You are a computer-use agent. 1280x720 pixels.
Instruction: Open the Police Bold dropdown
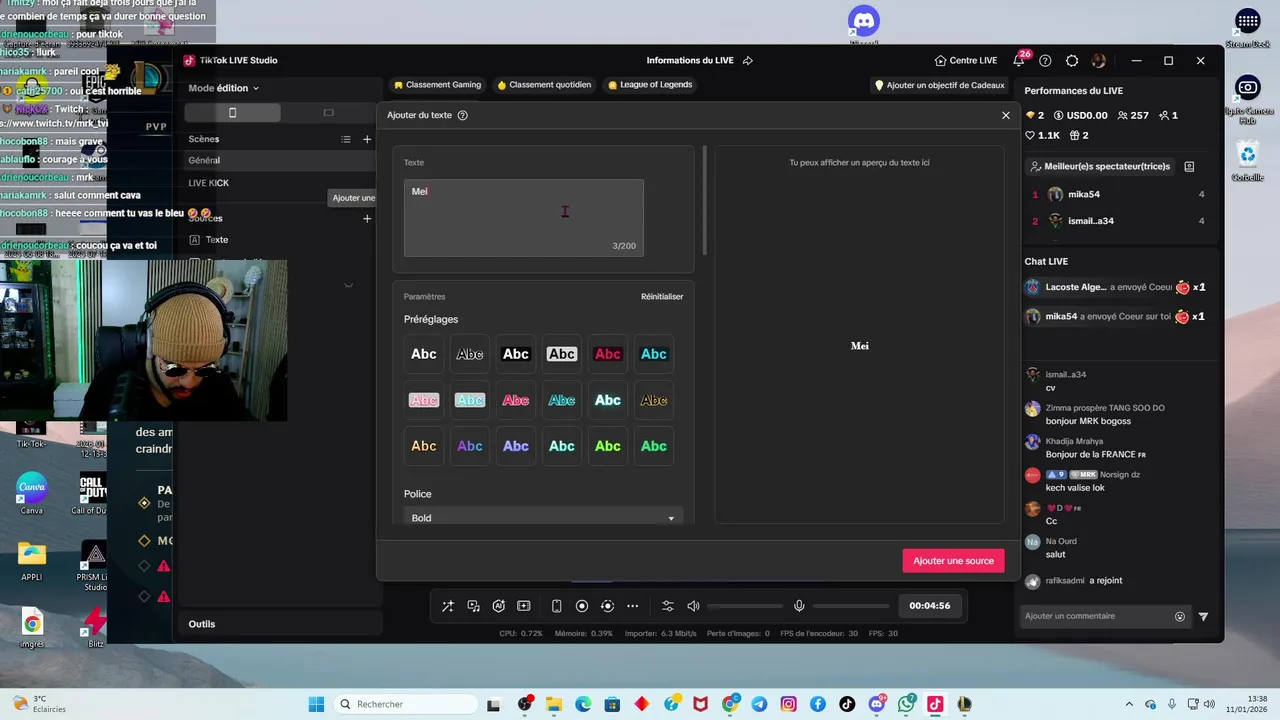[543, 518]
